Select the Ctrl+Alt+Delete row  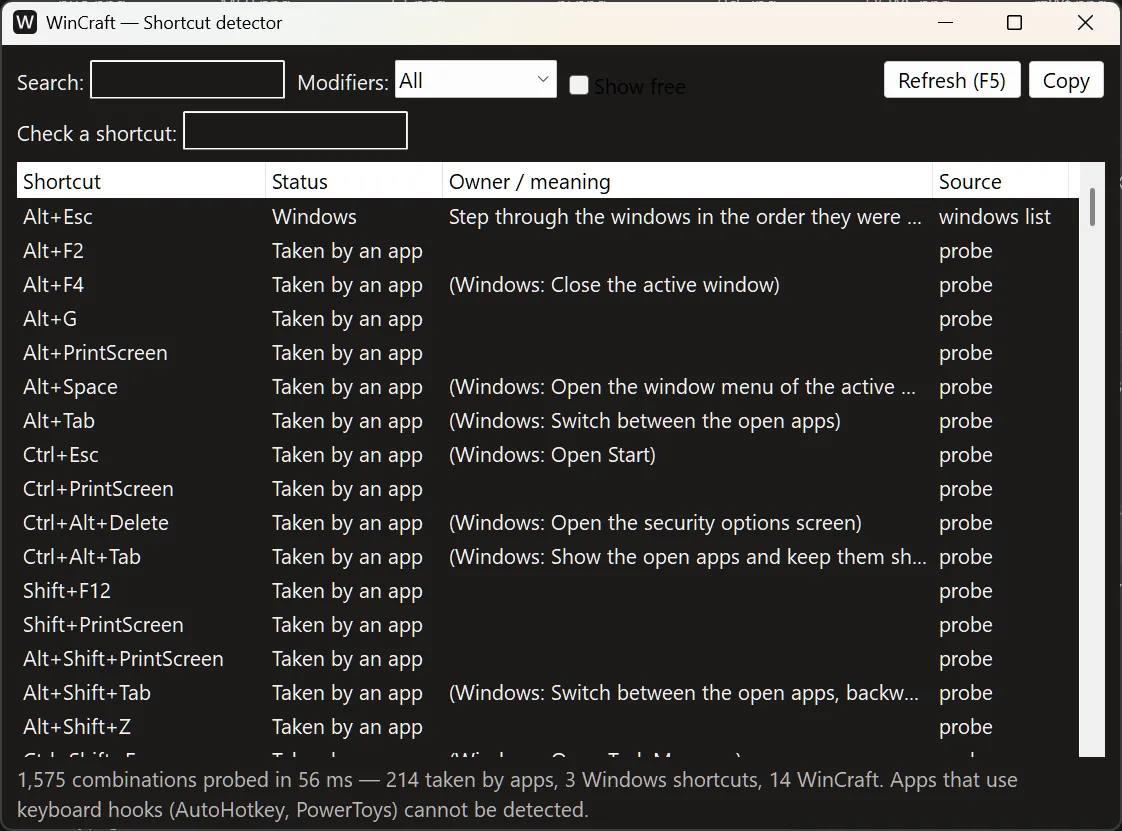tap(547, 523)
